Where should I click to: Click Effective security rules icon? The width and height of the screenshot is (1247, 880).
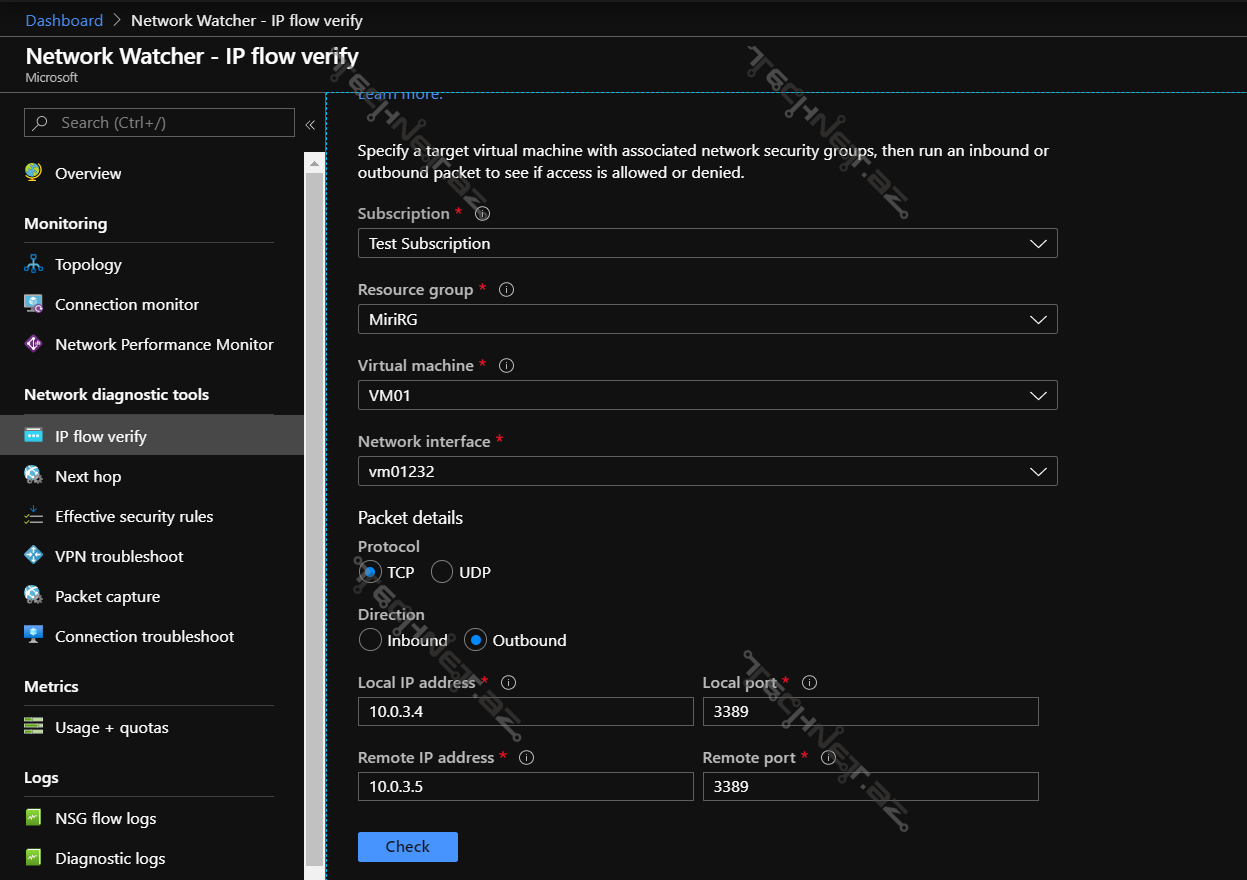click(x=34, y=516)
